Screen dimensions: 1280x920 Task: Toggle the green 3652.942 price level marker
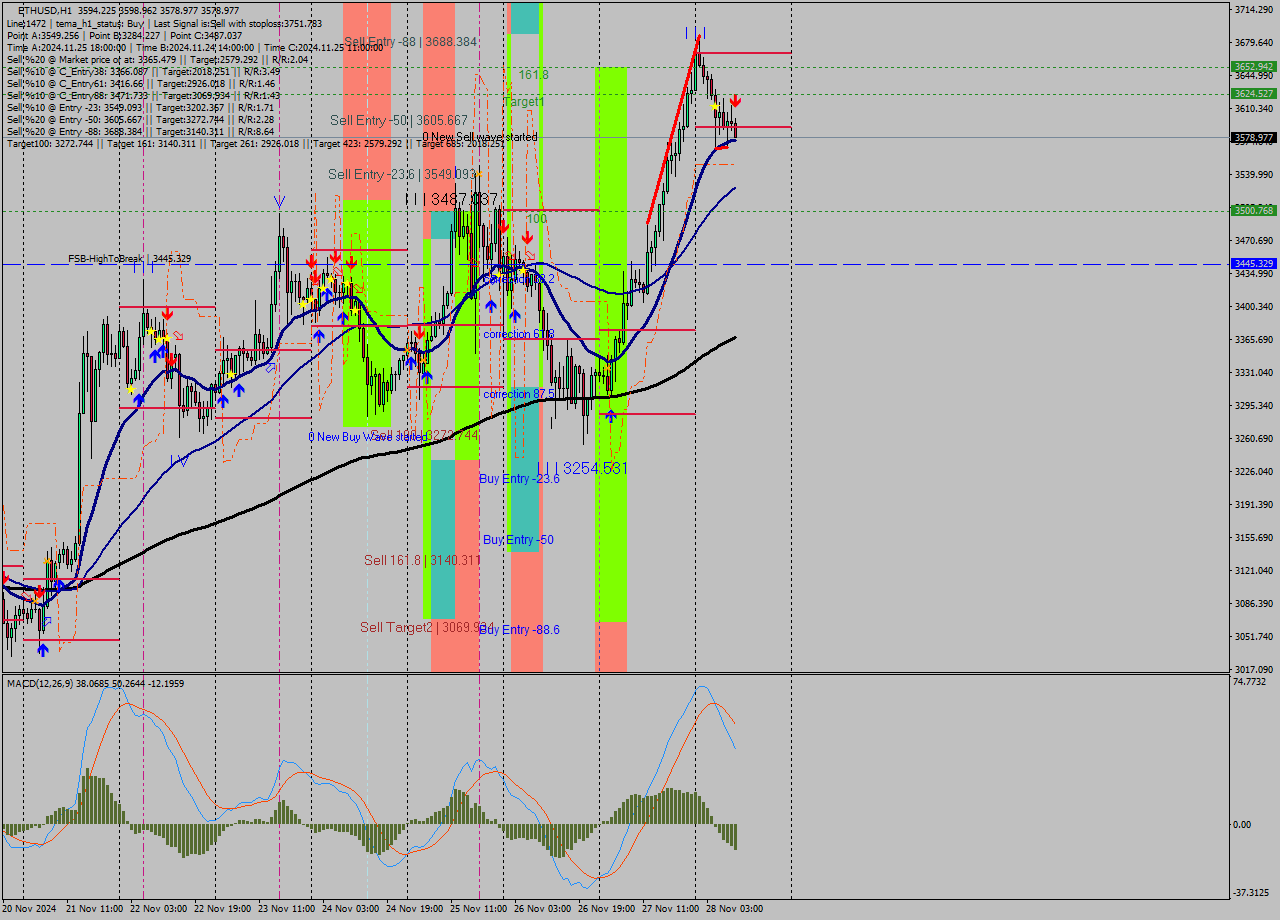tap(1253, 68)
